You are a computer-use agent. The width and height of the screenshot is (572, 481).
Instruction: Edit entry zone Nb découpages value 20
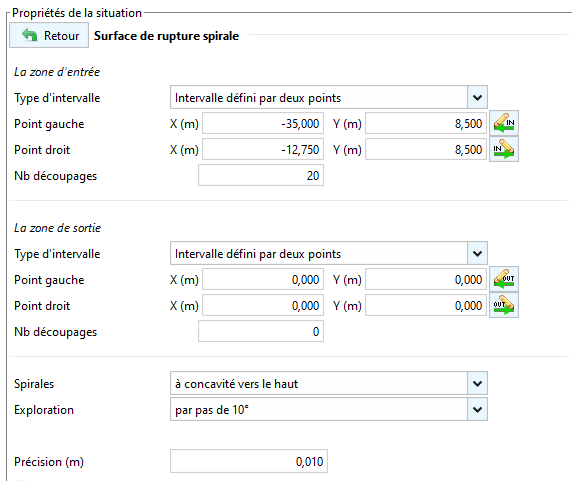(x=261, y=175)
